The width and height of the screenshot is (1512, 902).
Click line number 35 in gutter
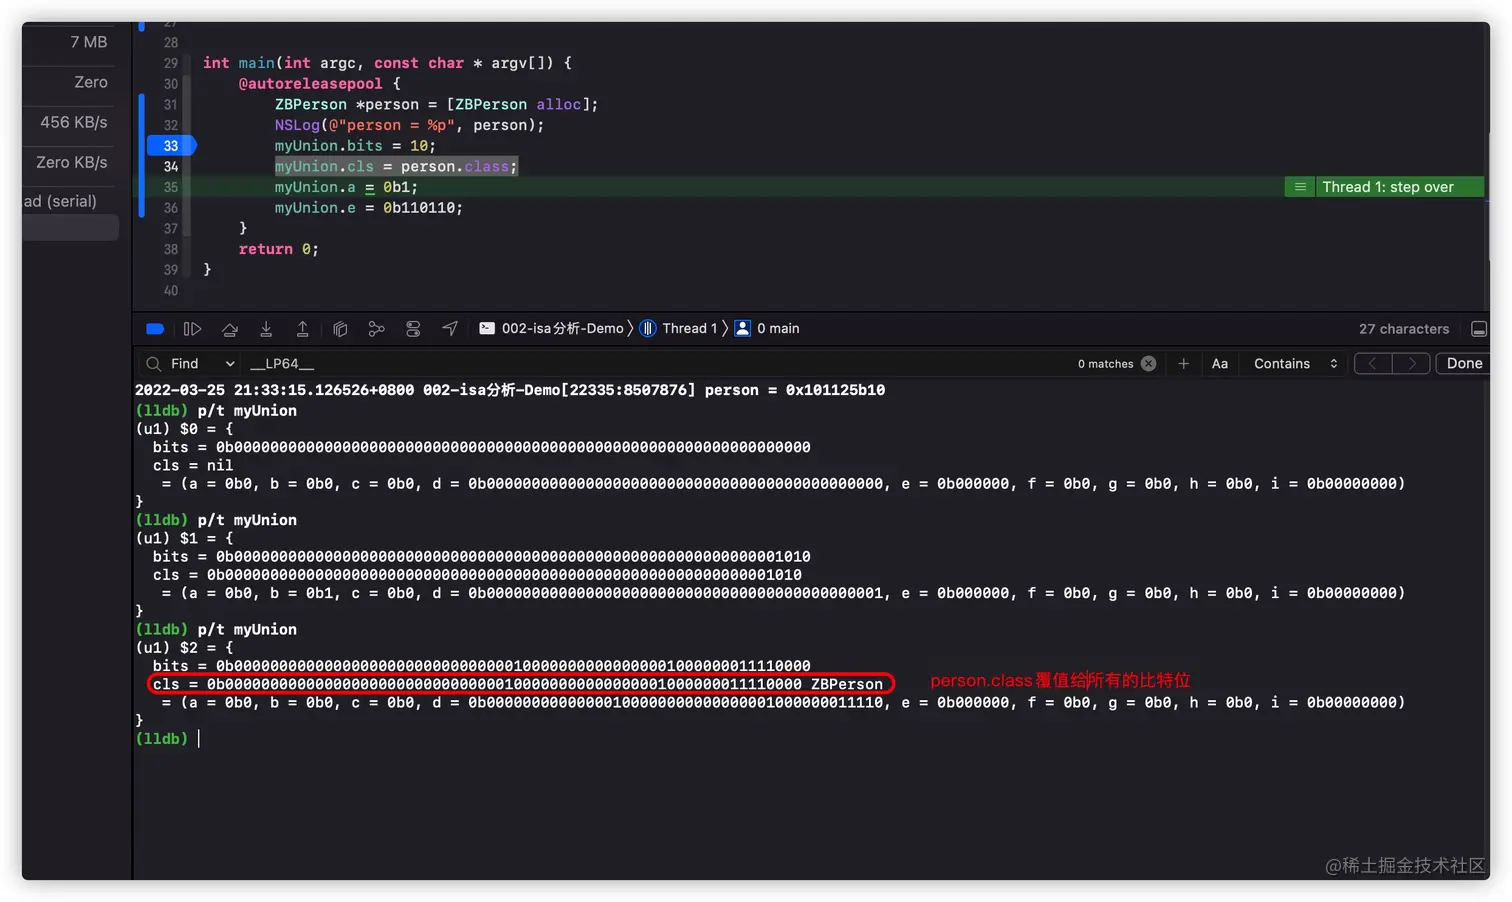coord(171,187)
